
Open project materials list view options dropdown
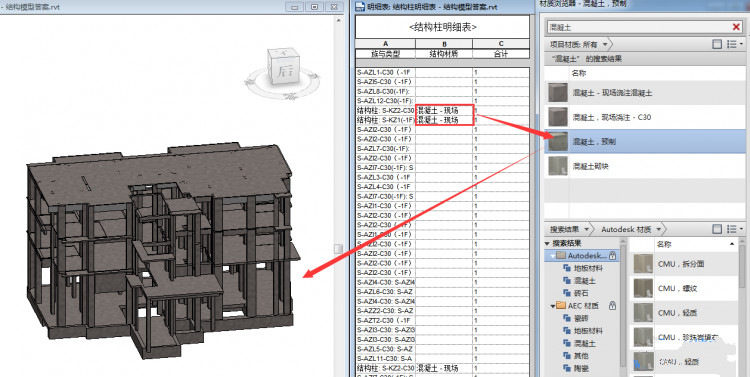click(735, 44)
